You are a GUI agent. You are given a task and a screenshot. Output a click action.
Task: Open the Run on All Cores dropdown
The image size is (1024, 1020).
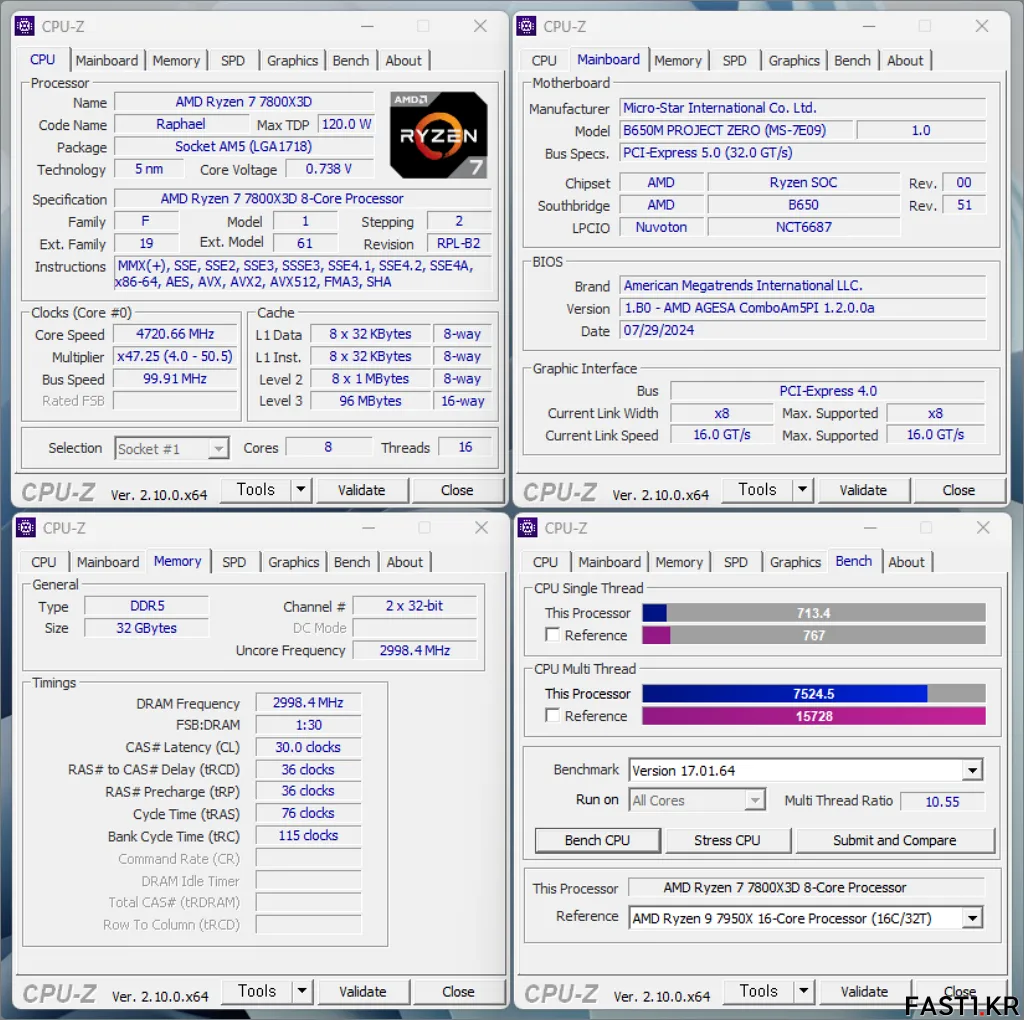tap(756, 800)
